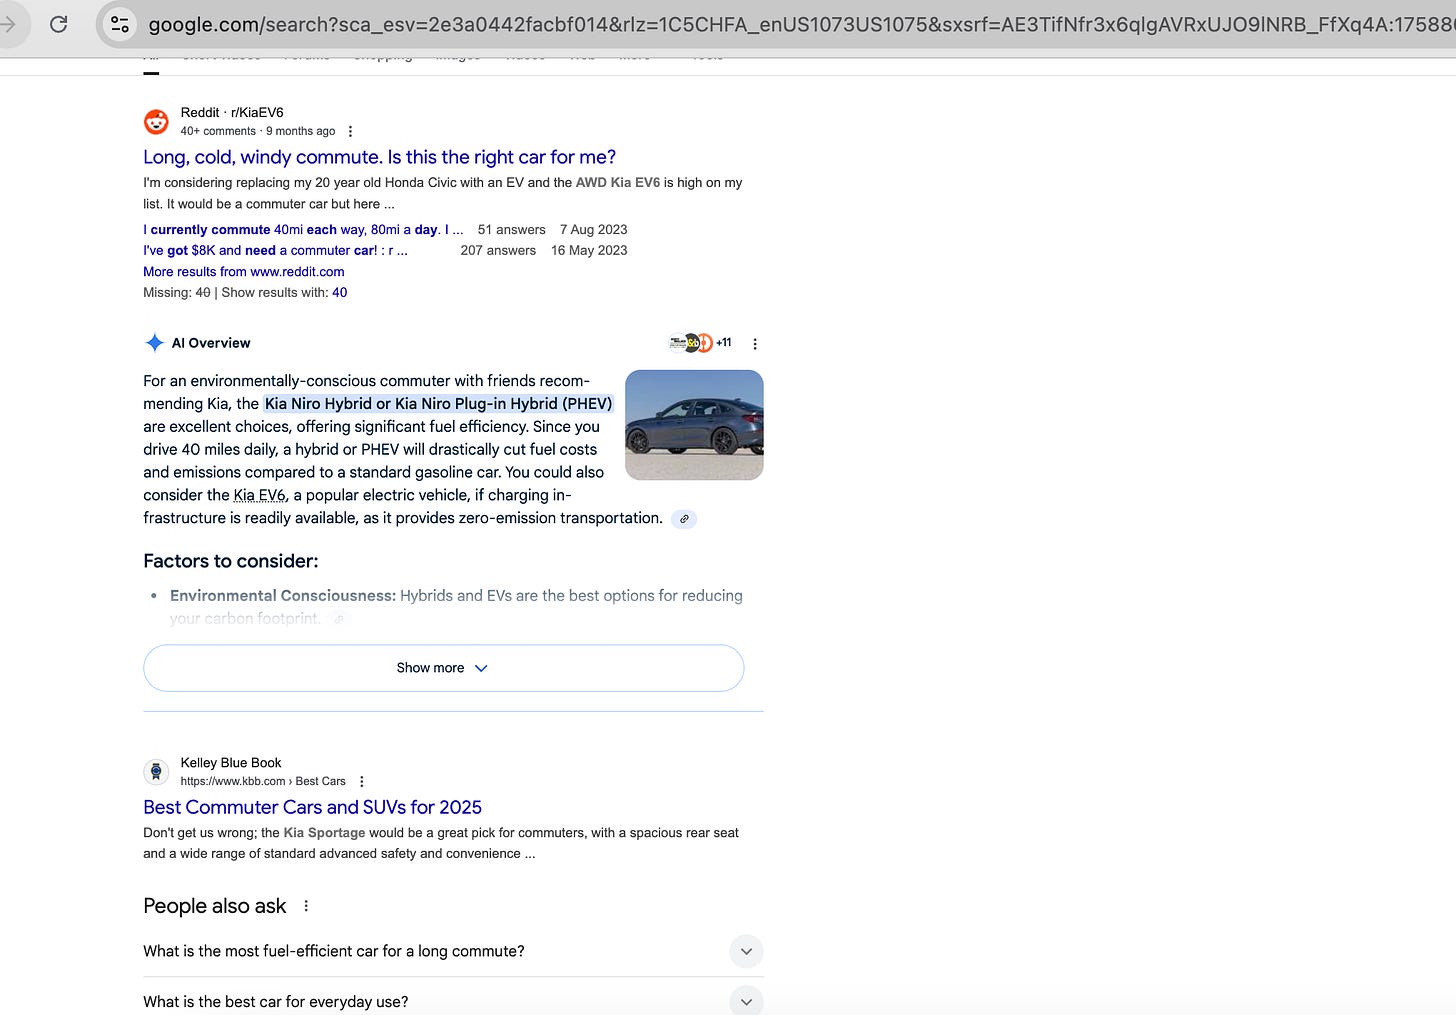Click 'Environmental Consciousness:' bullet text

283,596
